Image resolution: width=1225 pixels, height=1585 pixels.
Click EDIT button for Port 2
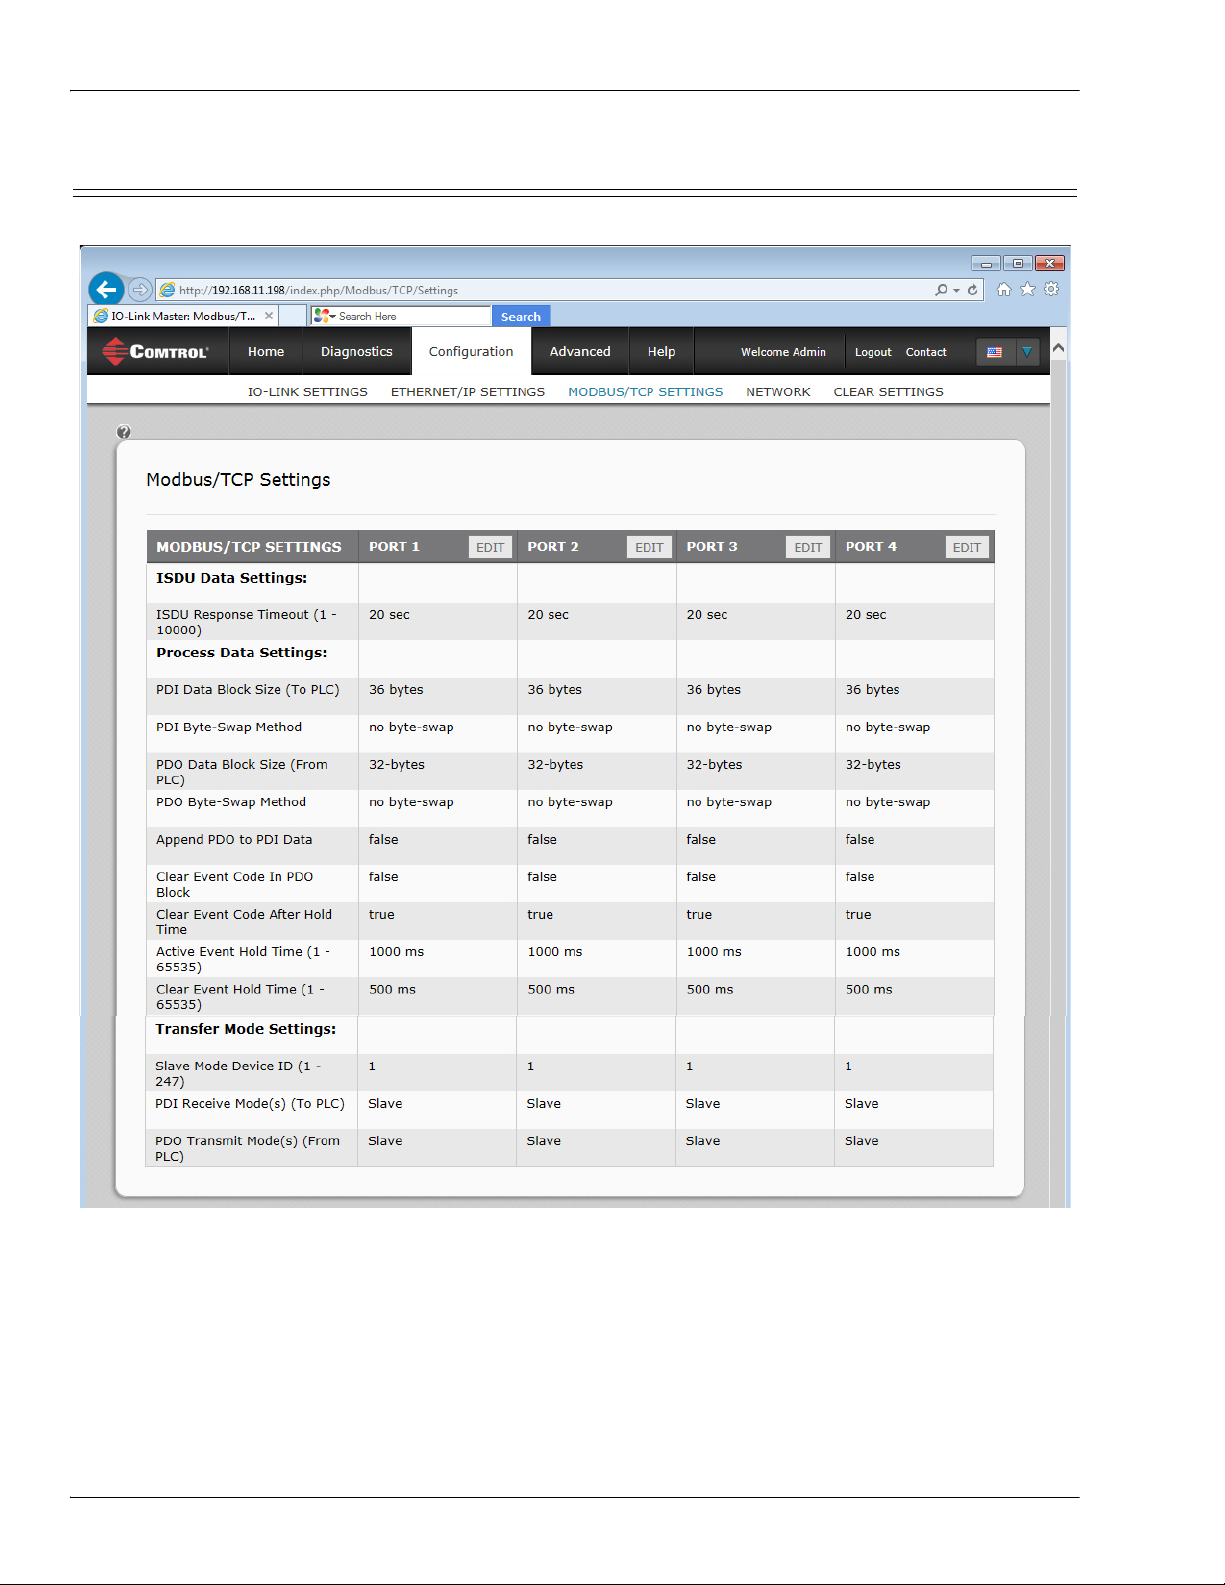pos(649,547)
